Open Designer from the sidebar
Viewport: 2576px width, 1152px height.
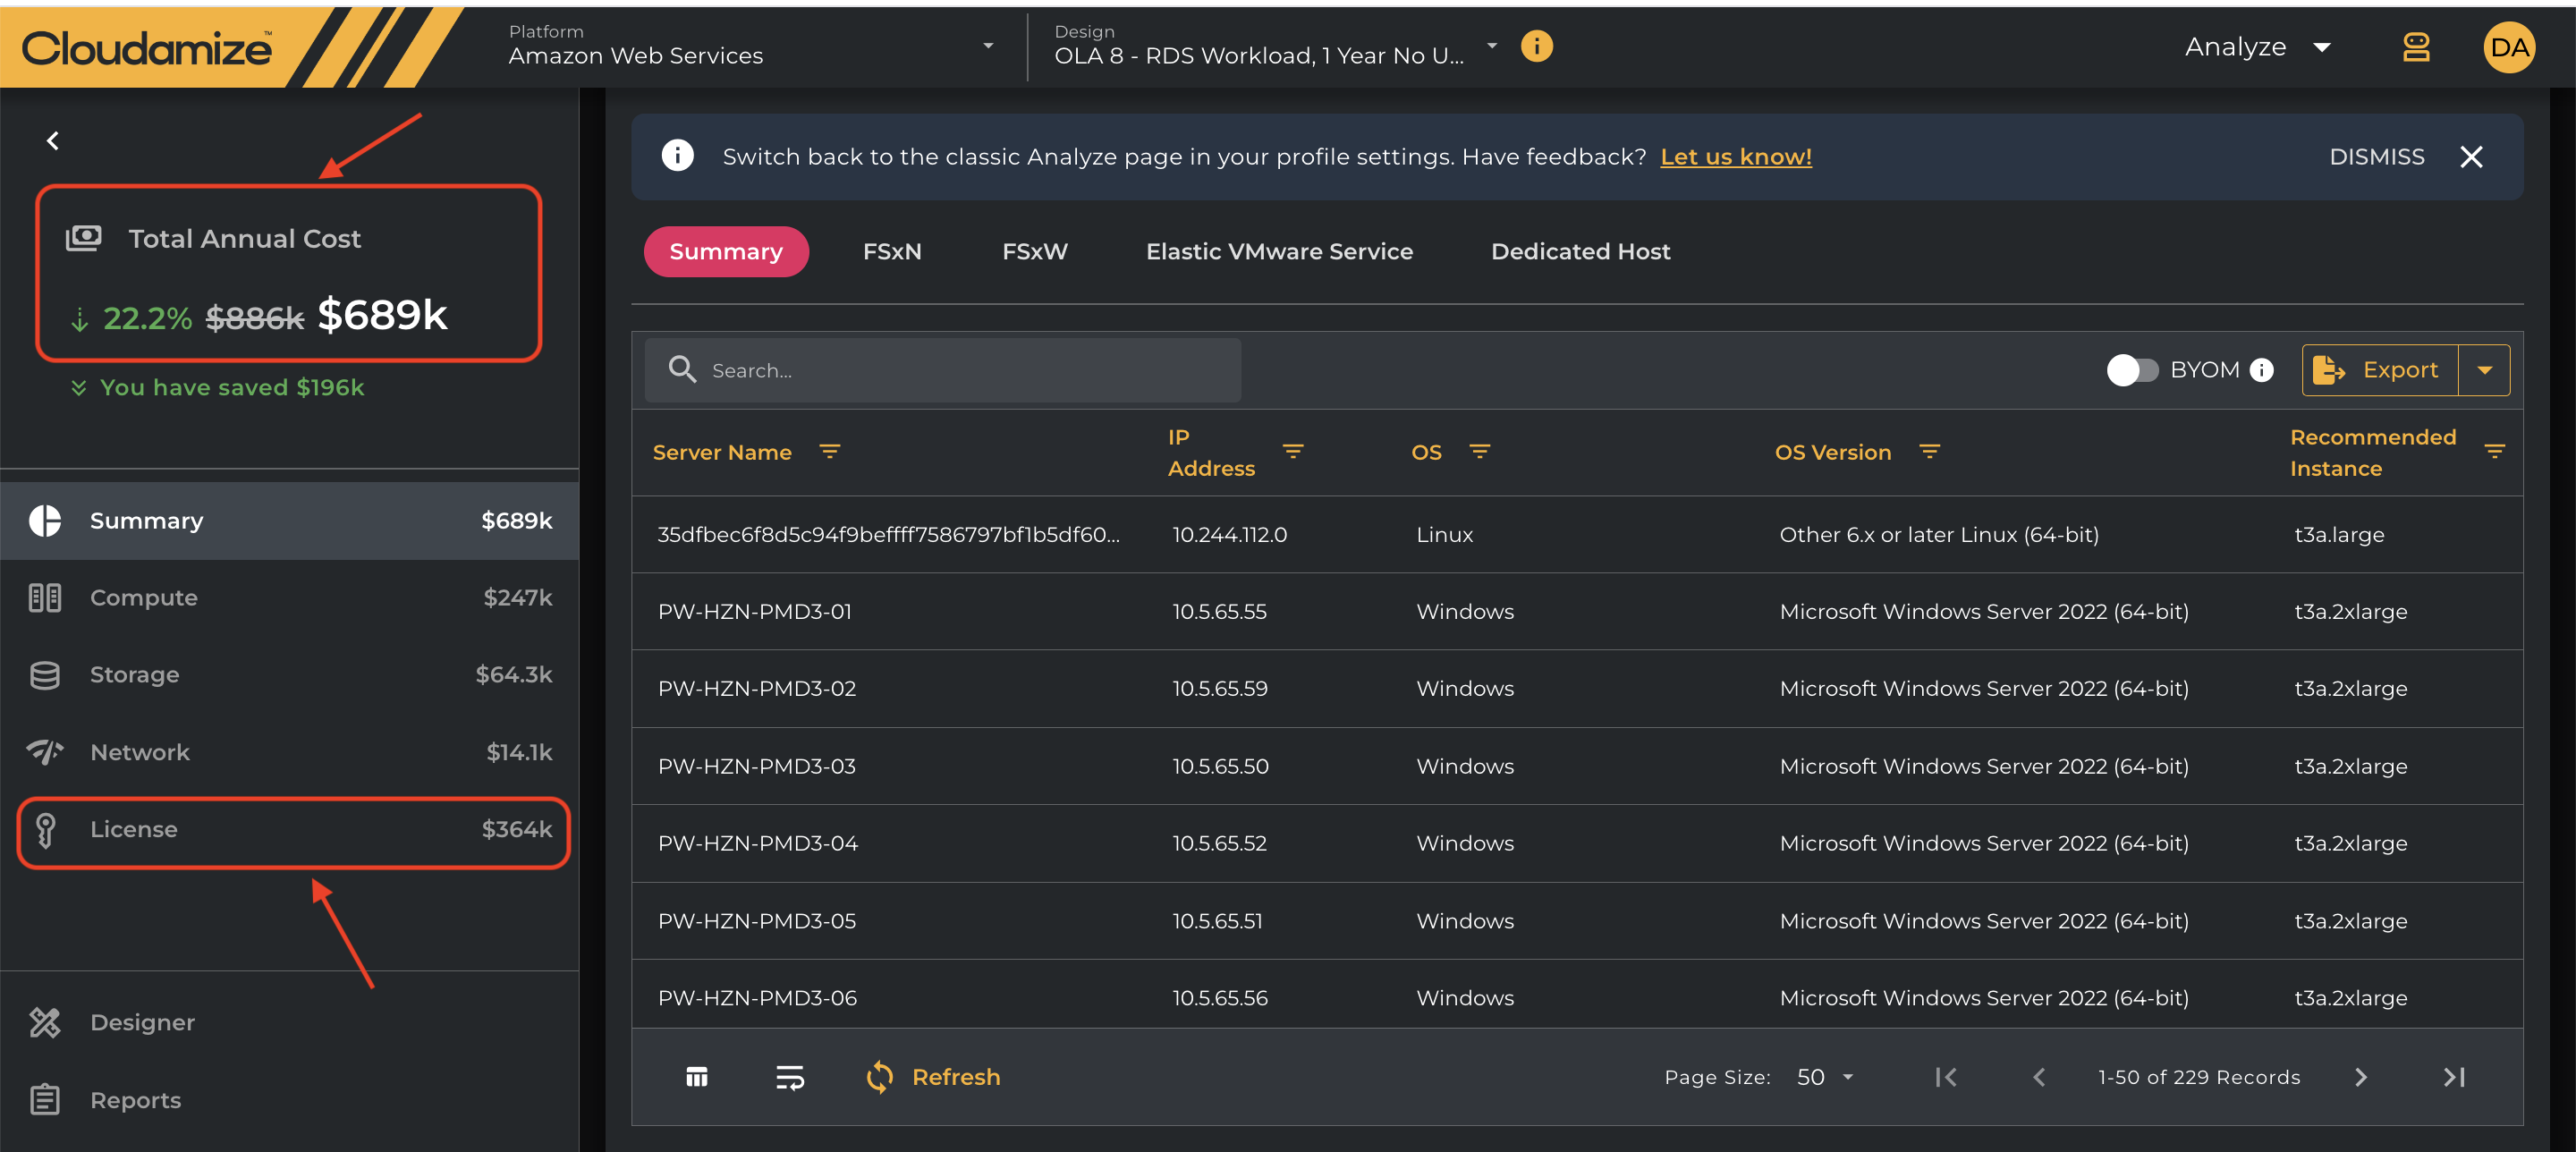tap(290, 1022)
